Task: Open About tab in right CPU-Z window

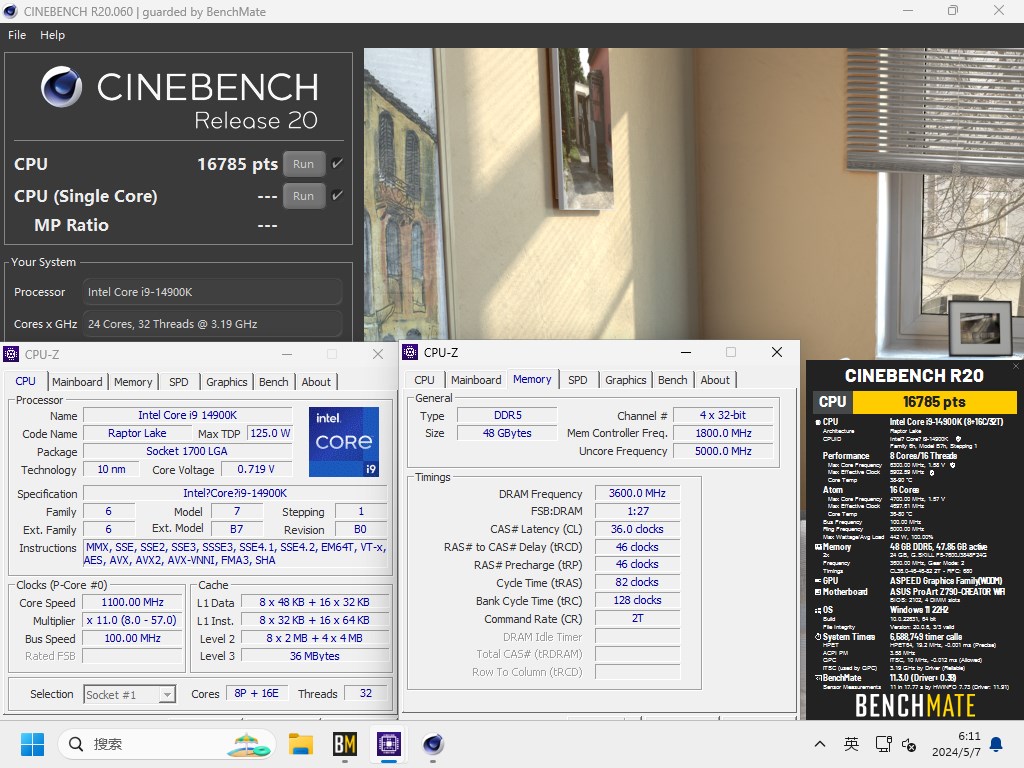Action: 715,380
